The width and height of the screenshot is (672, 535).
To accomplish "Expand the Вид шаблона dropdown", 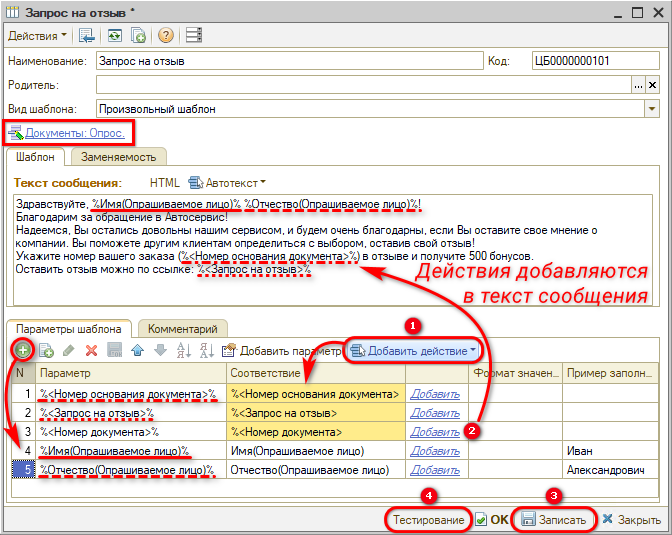I will pos(652,109).
